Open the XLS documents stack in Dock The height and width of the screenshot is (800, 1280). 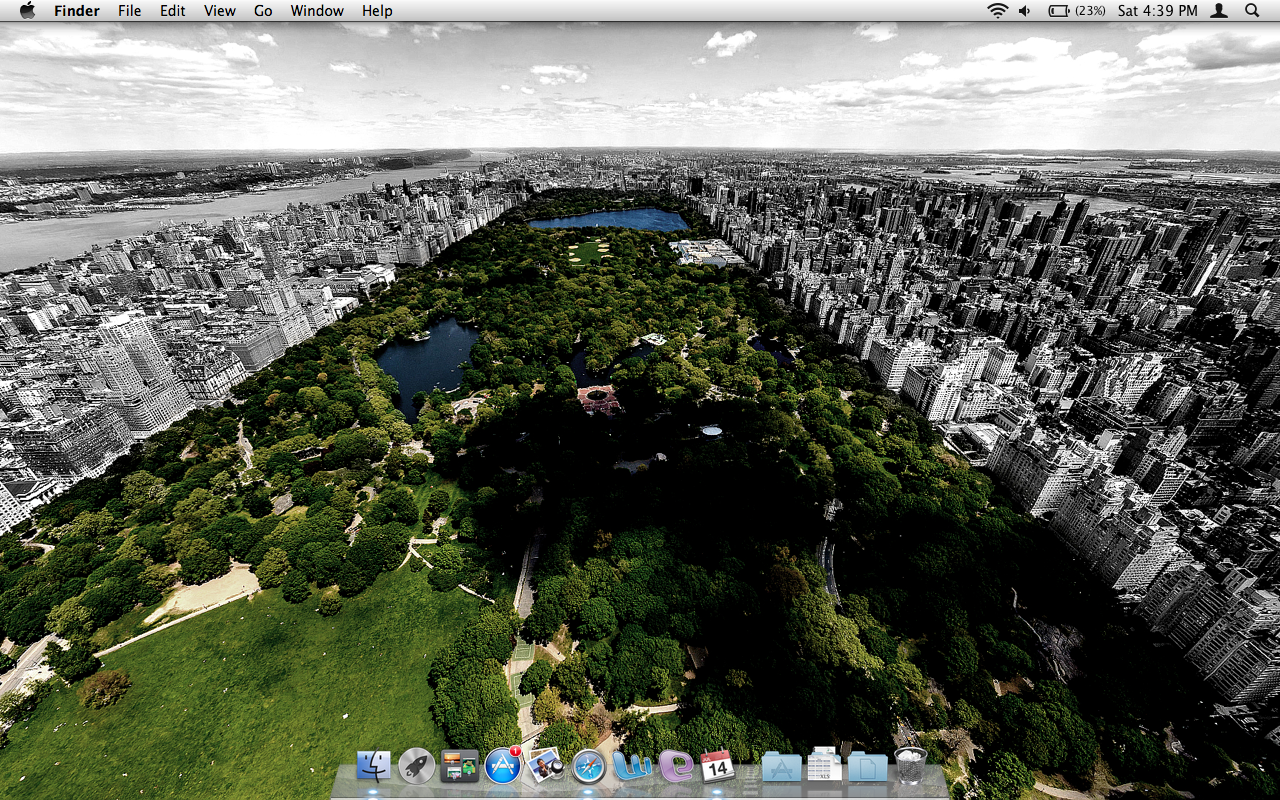pyautogui.click(x=824, y=766)
